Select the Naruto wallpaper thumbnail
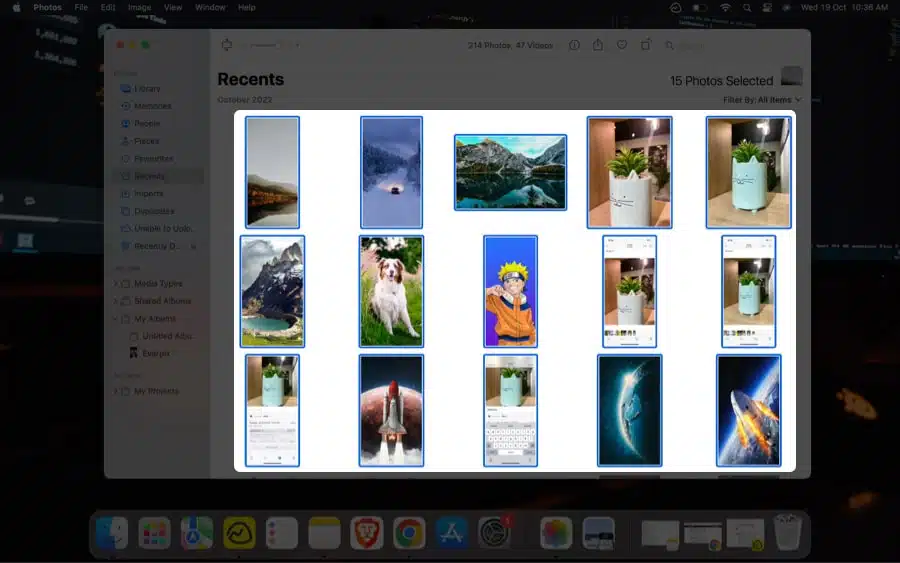Viewport: 900px width, 563px height. 510,292
